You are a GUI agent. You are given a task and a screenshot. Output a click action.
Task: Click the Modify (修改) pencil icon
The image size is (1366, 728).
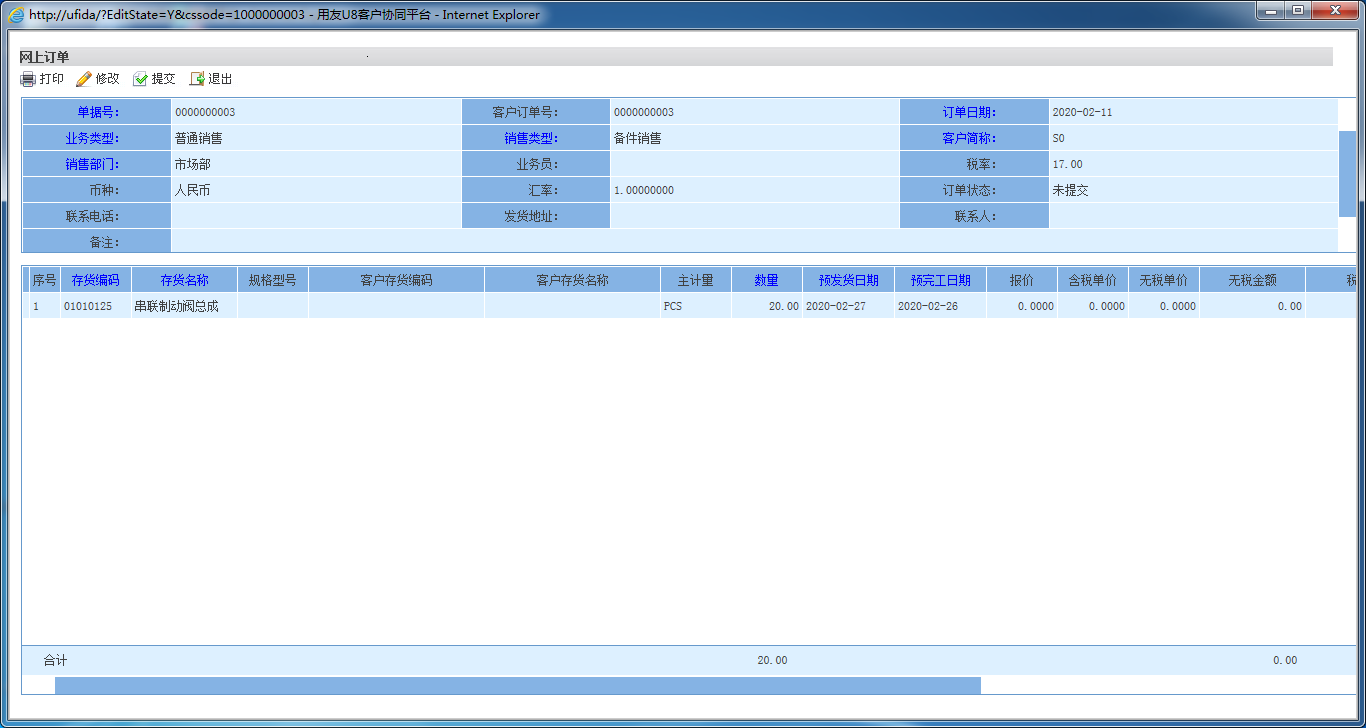84,79
